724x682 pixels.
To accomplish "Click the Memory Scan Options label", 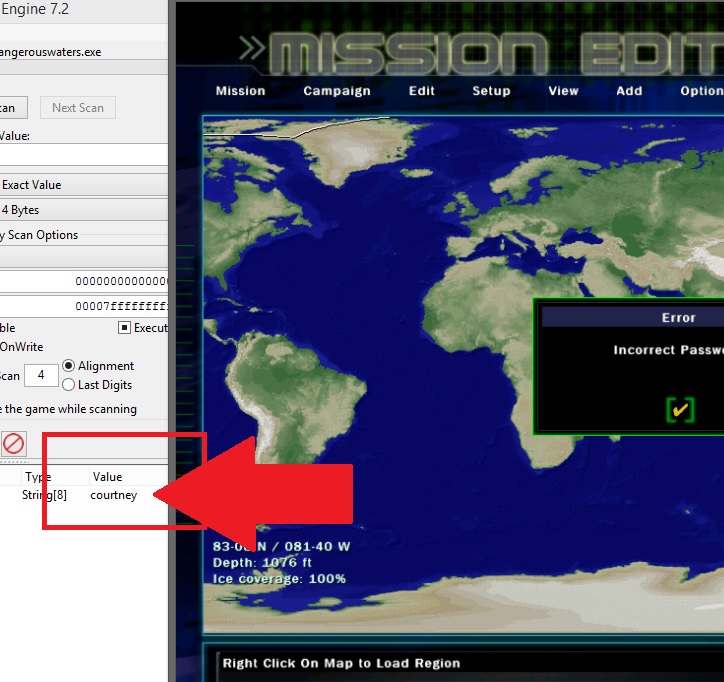I will pyautogui.click(x=39, y=235).
